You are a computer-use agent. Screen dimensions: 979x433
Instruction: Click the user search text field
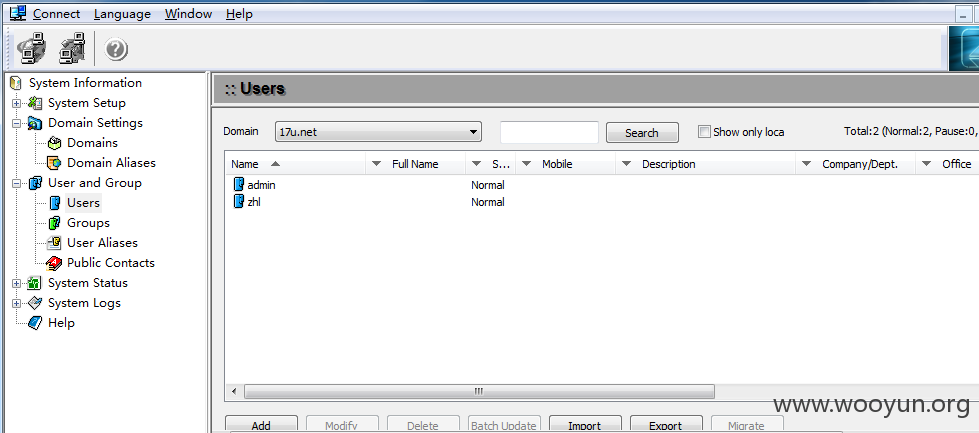pyautogui.click(x=549, y=132)
